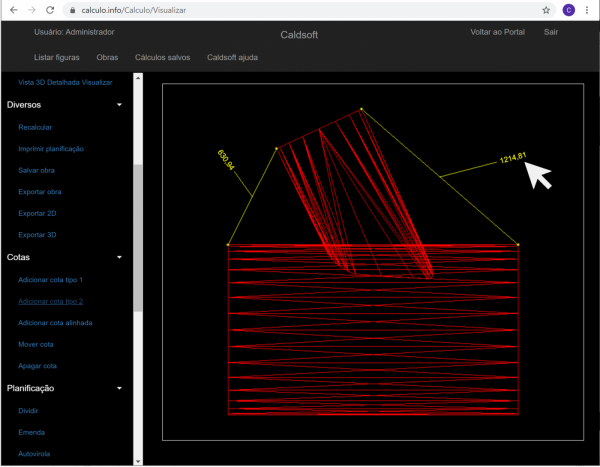Open the Chrome three-dot menu

click(x=588, y=10)
